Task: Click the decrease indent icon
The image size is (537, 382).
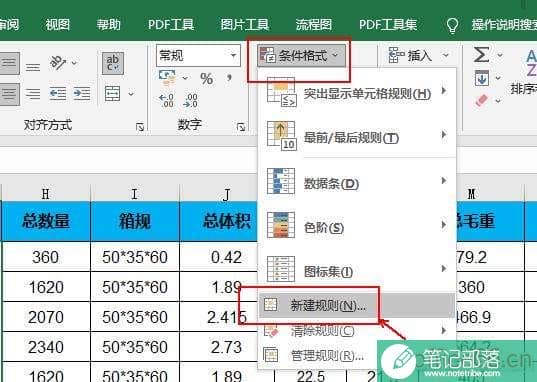Action: point(58,93)
